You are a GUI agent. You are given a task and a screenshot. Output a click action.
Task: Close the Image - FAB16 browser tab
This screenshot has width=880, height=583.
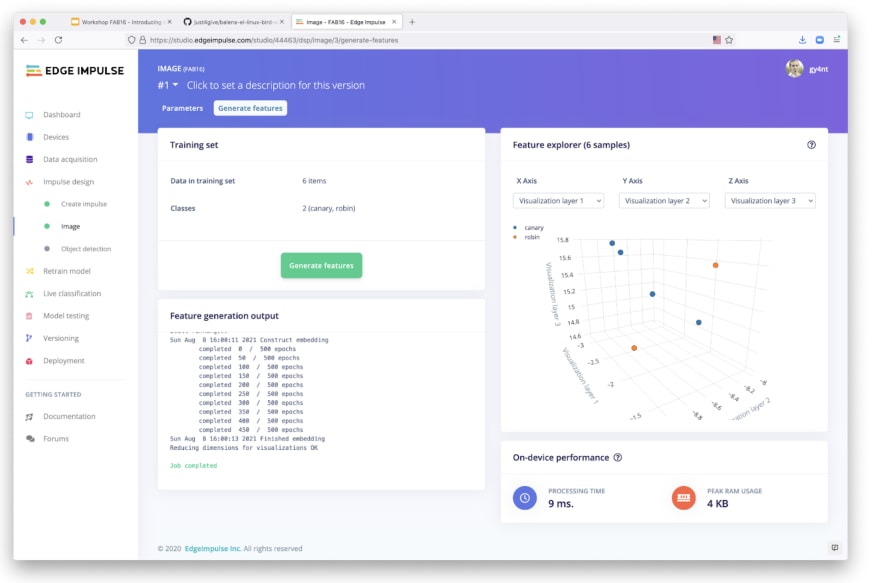394,22
